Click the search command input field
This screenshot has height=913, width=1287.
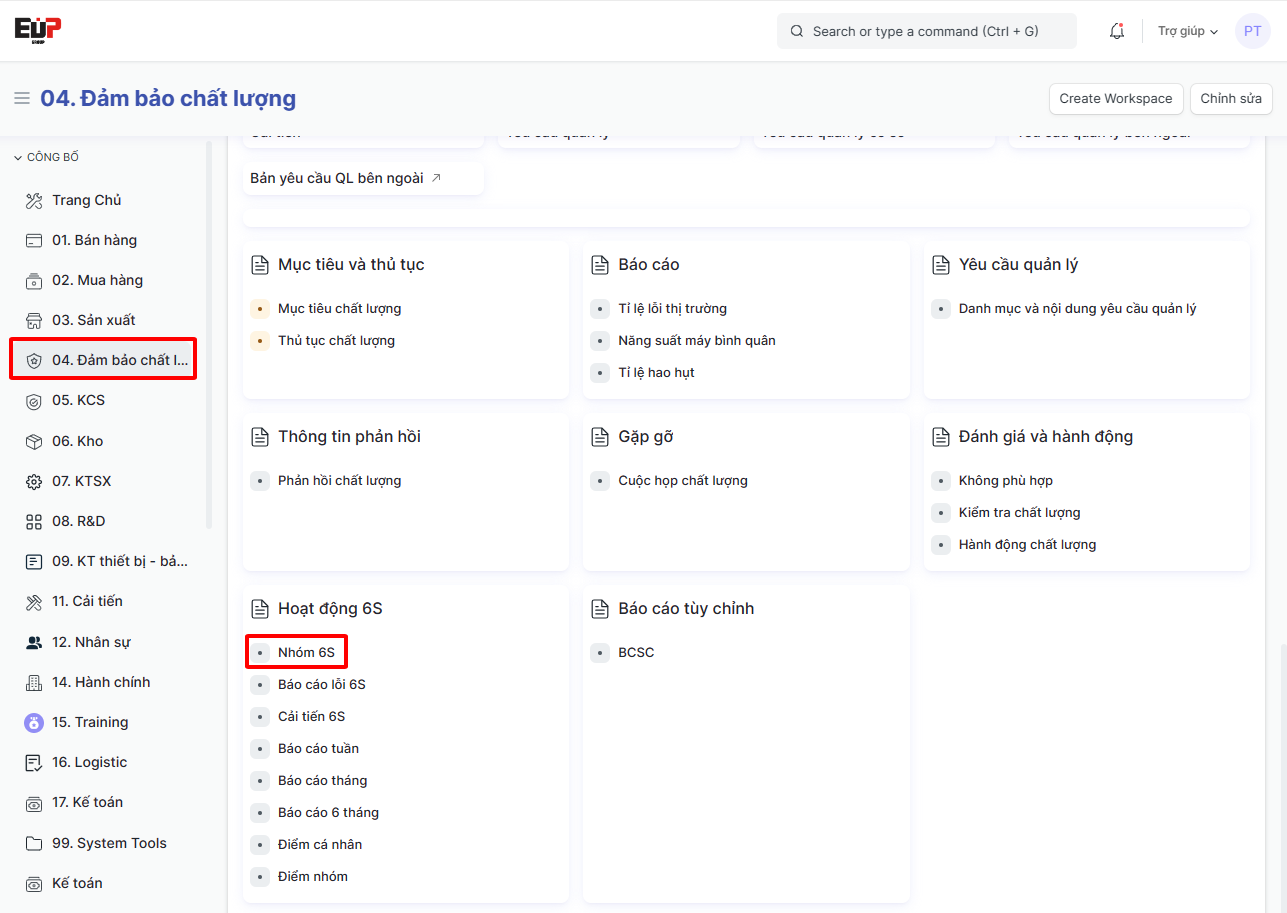coord(926,31)
